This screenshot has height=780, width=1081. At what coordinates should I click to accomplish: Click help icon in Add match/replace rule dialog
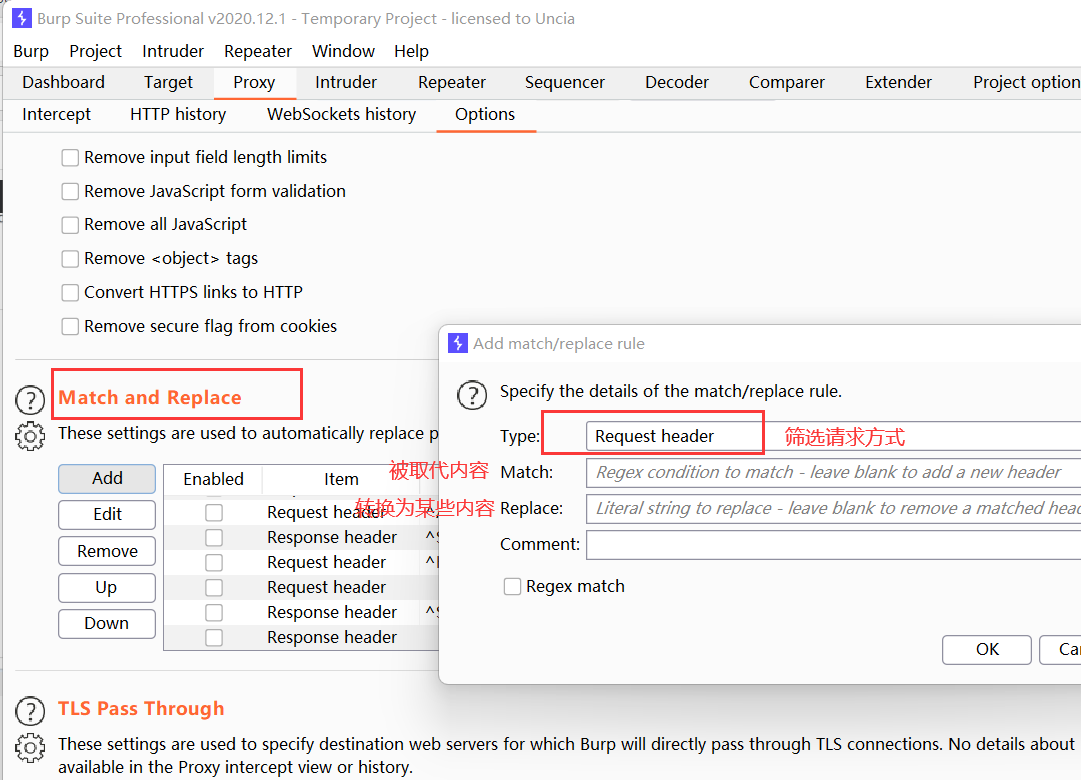(x=472, y=395)
